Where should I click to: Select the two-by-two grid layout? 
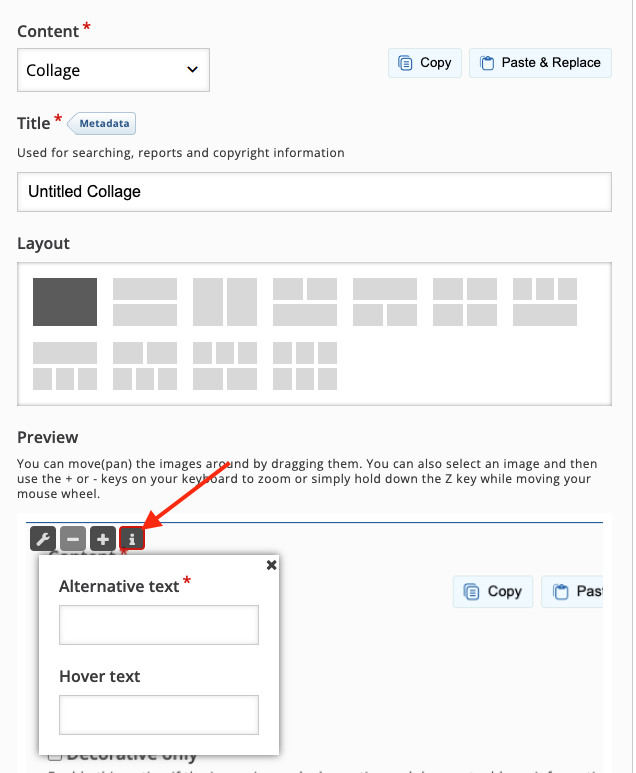pos(465,302)
